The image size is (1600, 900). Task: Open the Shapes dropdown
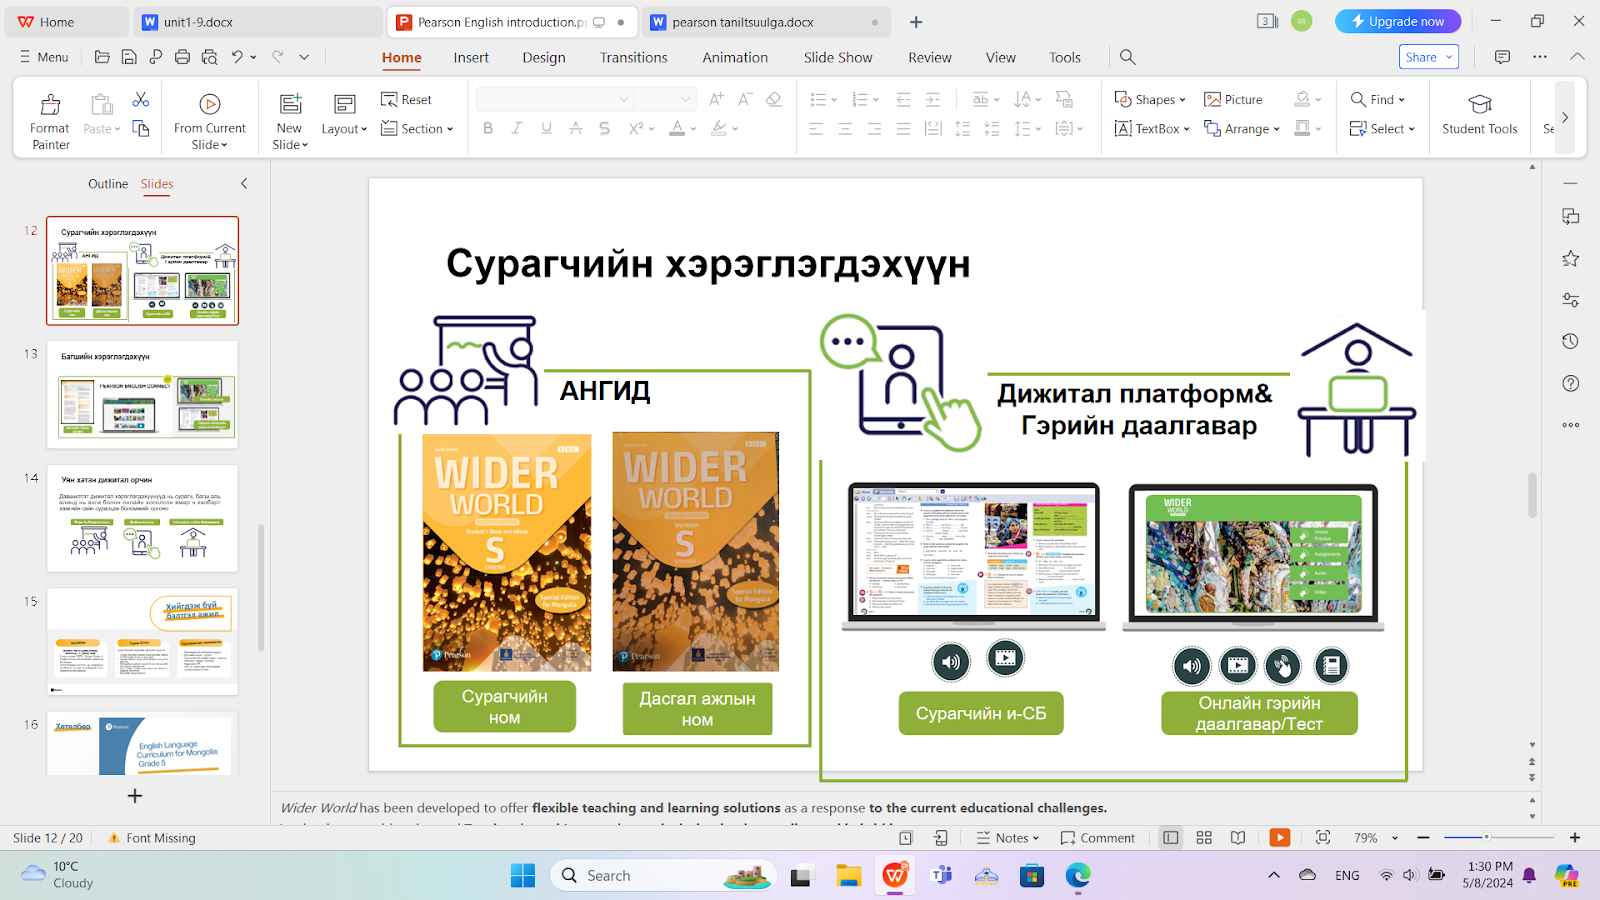point(1150,99)
